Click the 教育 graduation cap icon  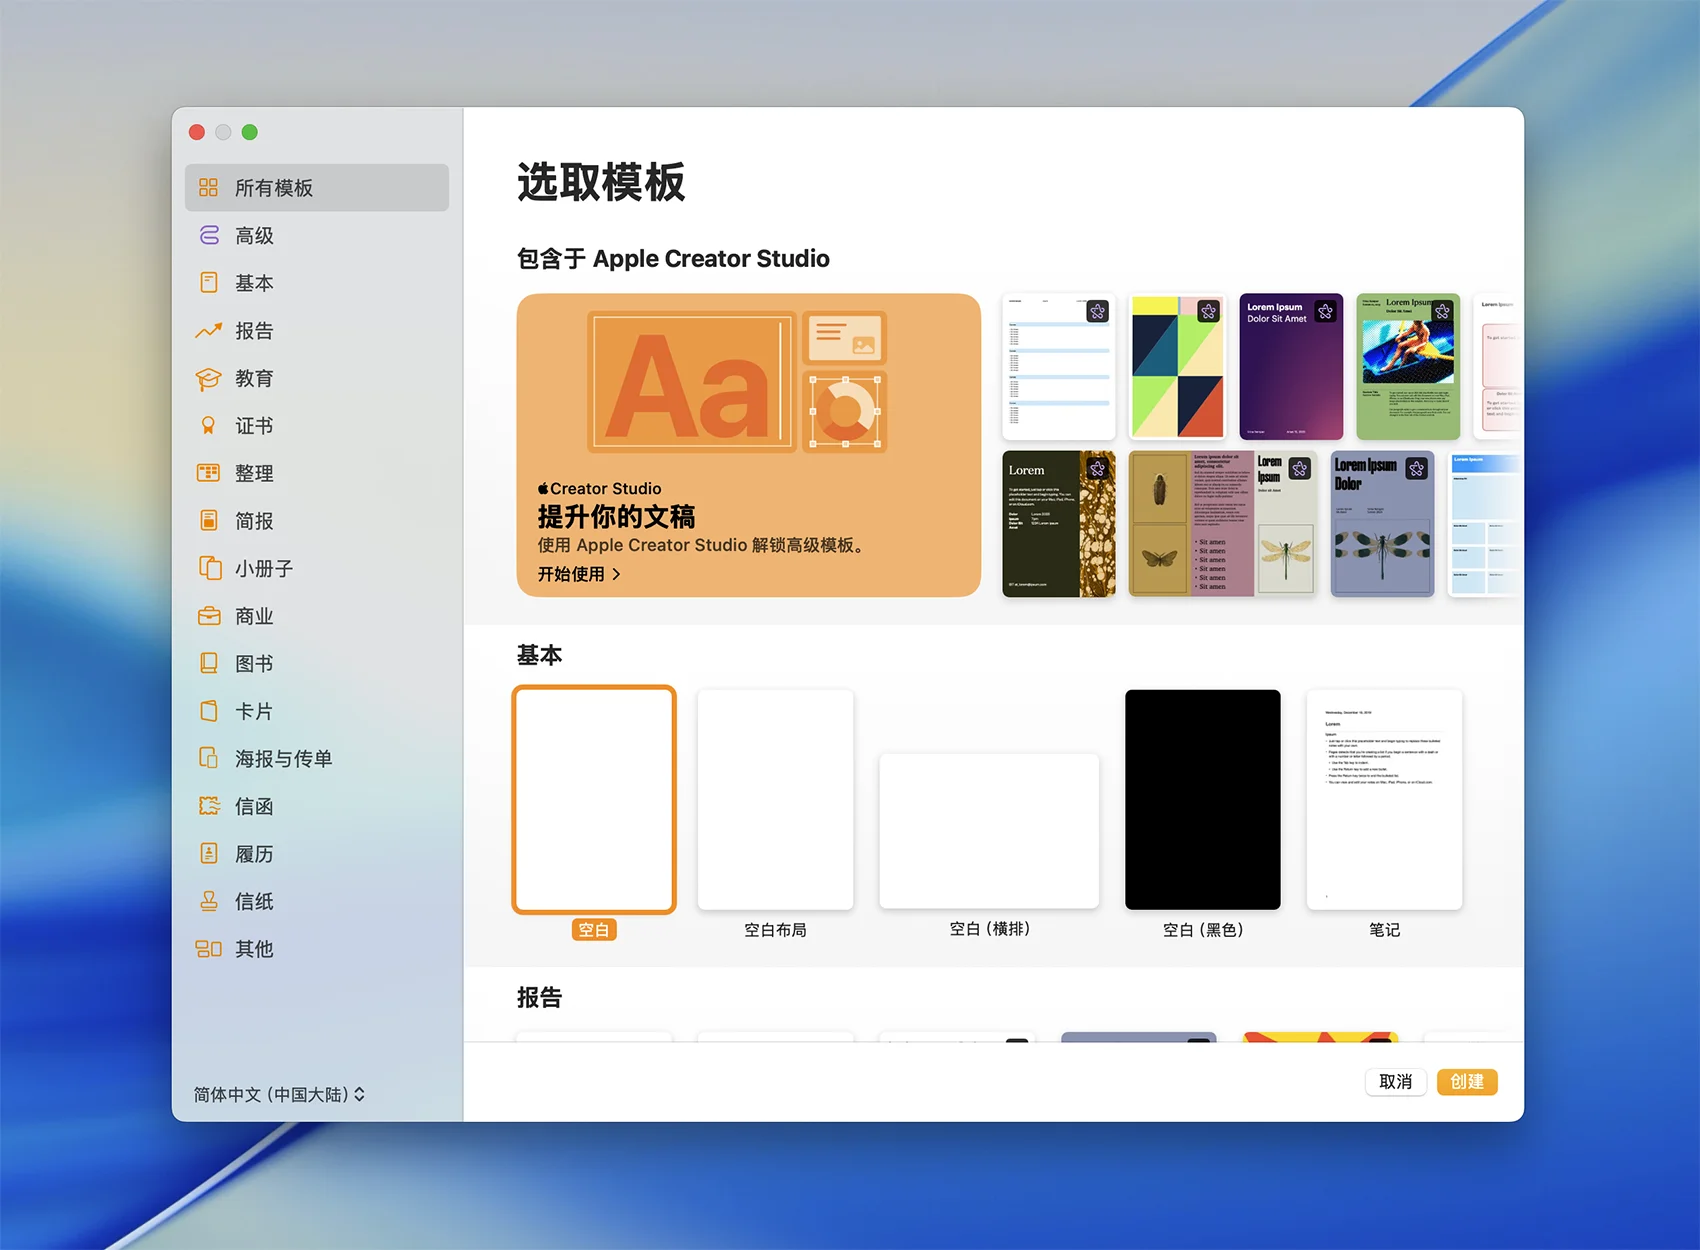[x=208, y=379]
